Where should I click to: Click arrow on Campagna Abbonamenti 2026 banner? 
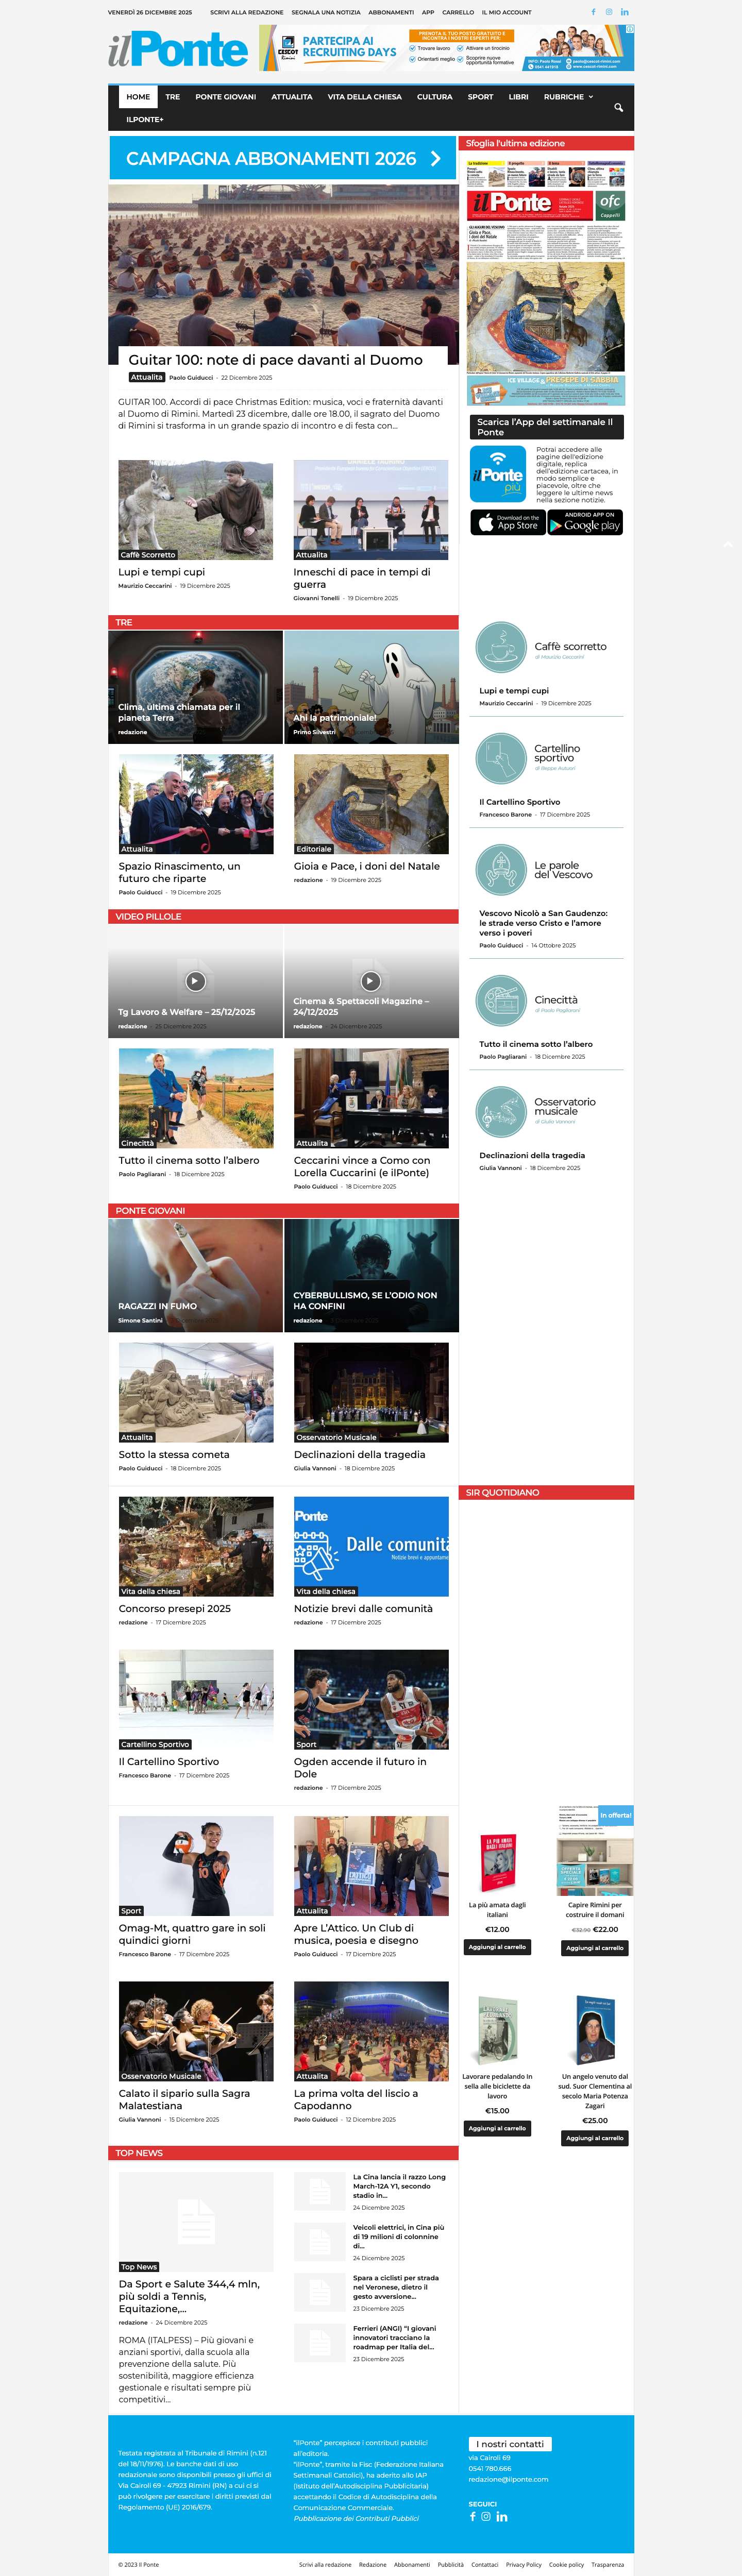(435, 158)
